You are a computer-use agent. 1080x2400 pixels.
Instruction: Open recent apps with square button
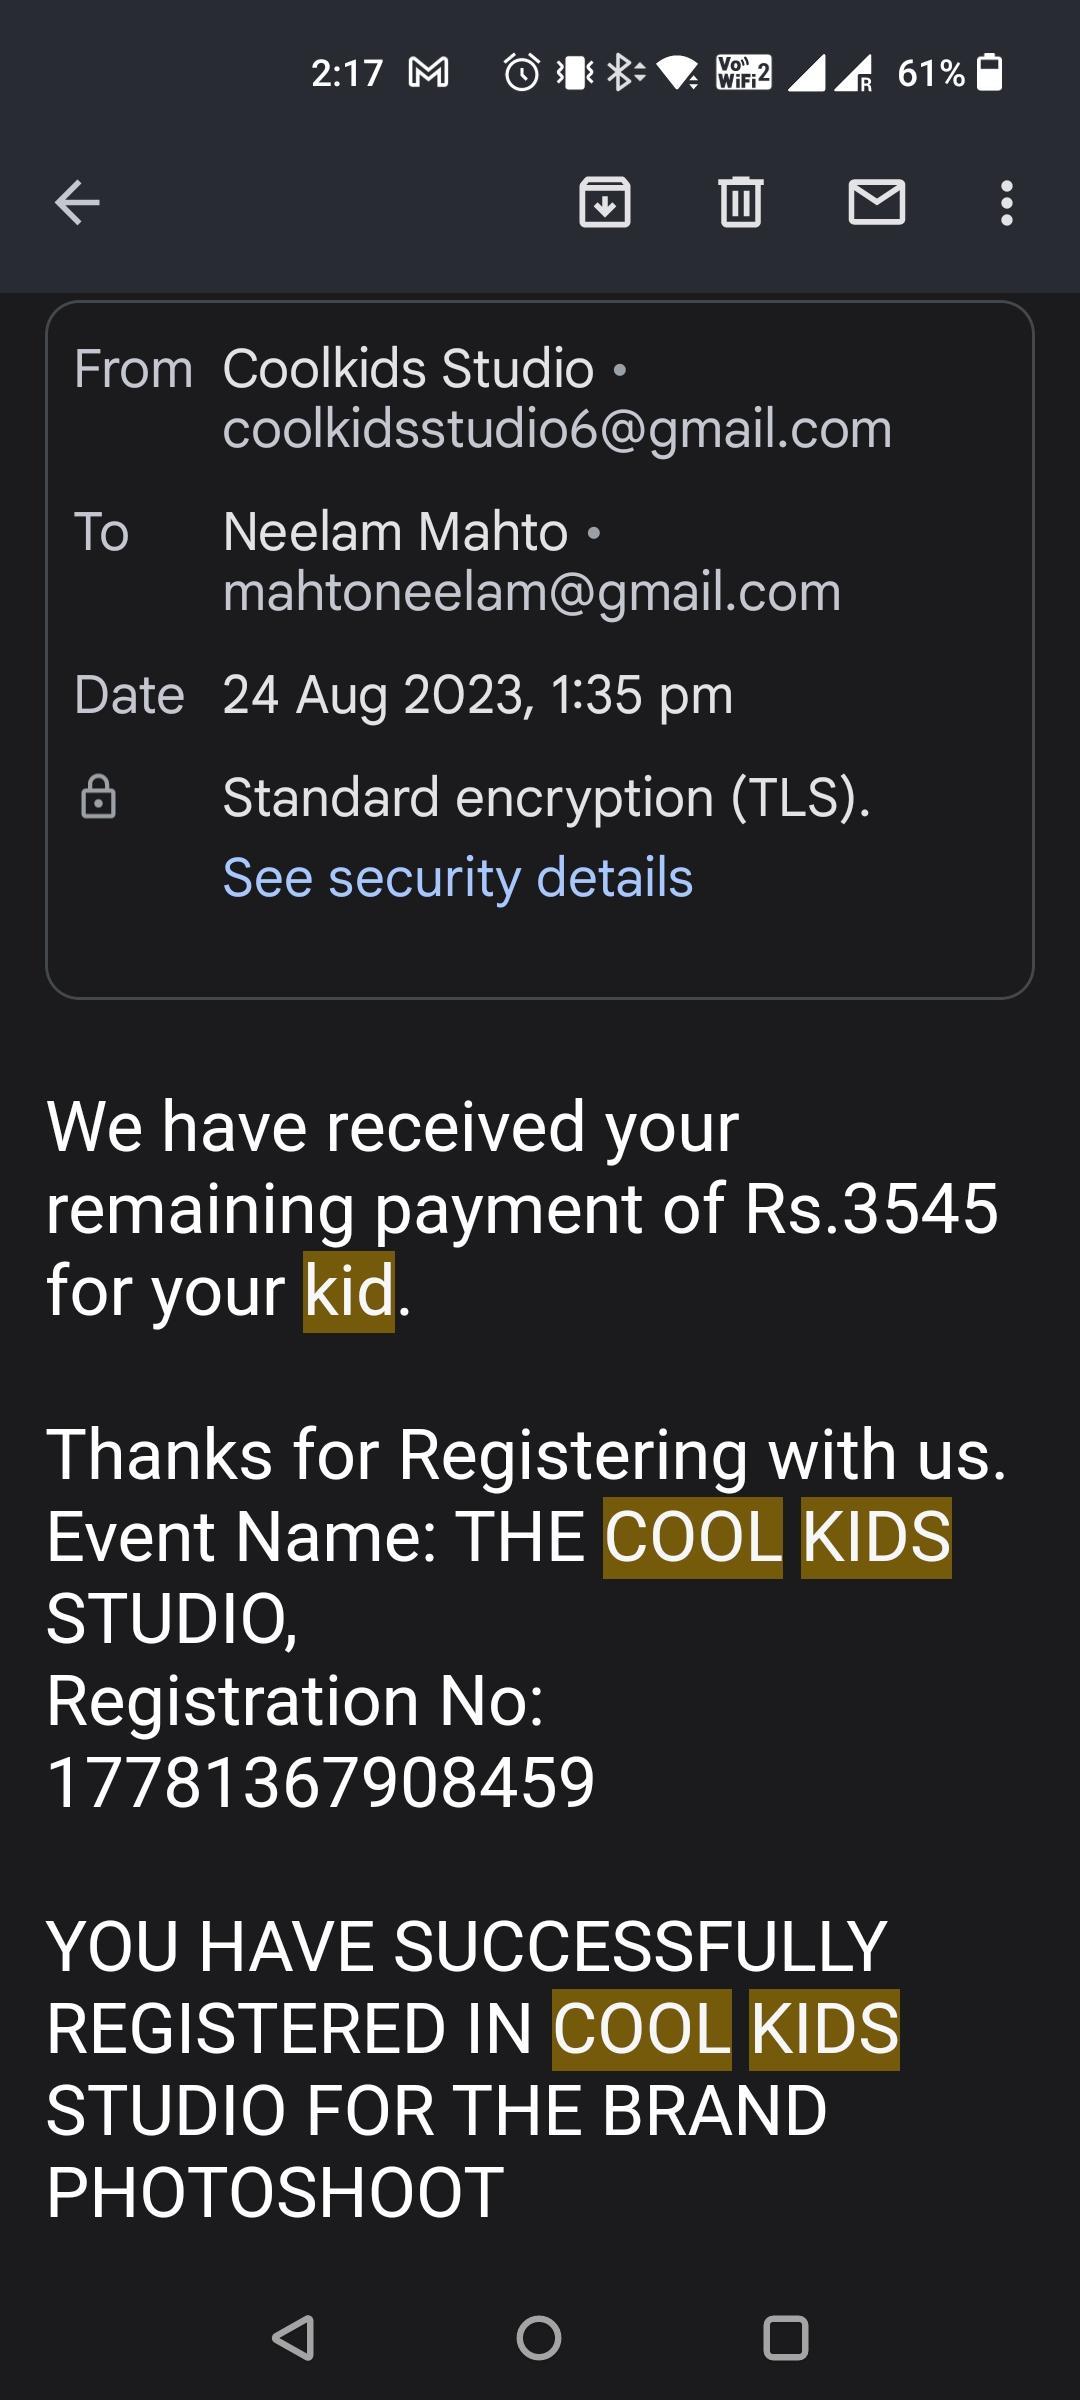pyautogui.click(x=786, y=2338)
